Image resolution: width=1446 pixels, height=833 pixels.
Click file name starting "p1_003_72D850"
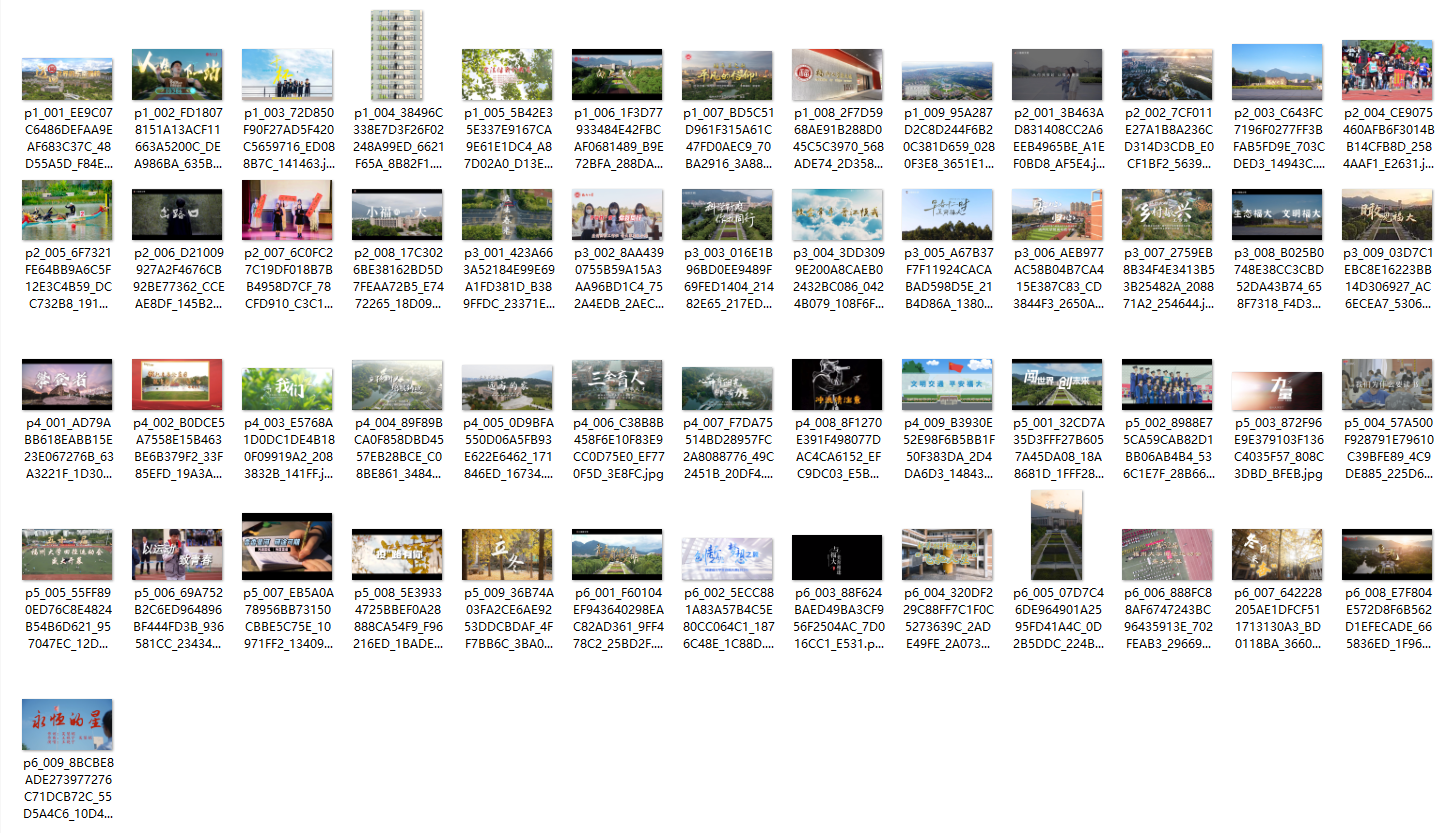[287, 139]
